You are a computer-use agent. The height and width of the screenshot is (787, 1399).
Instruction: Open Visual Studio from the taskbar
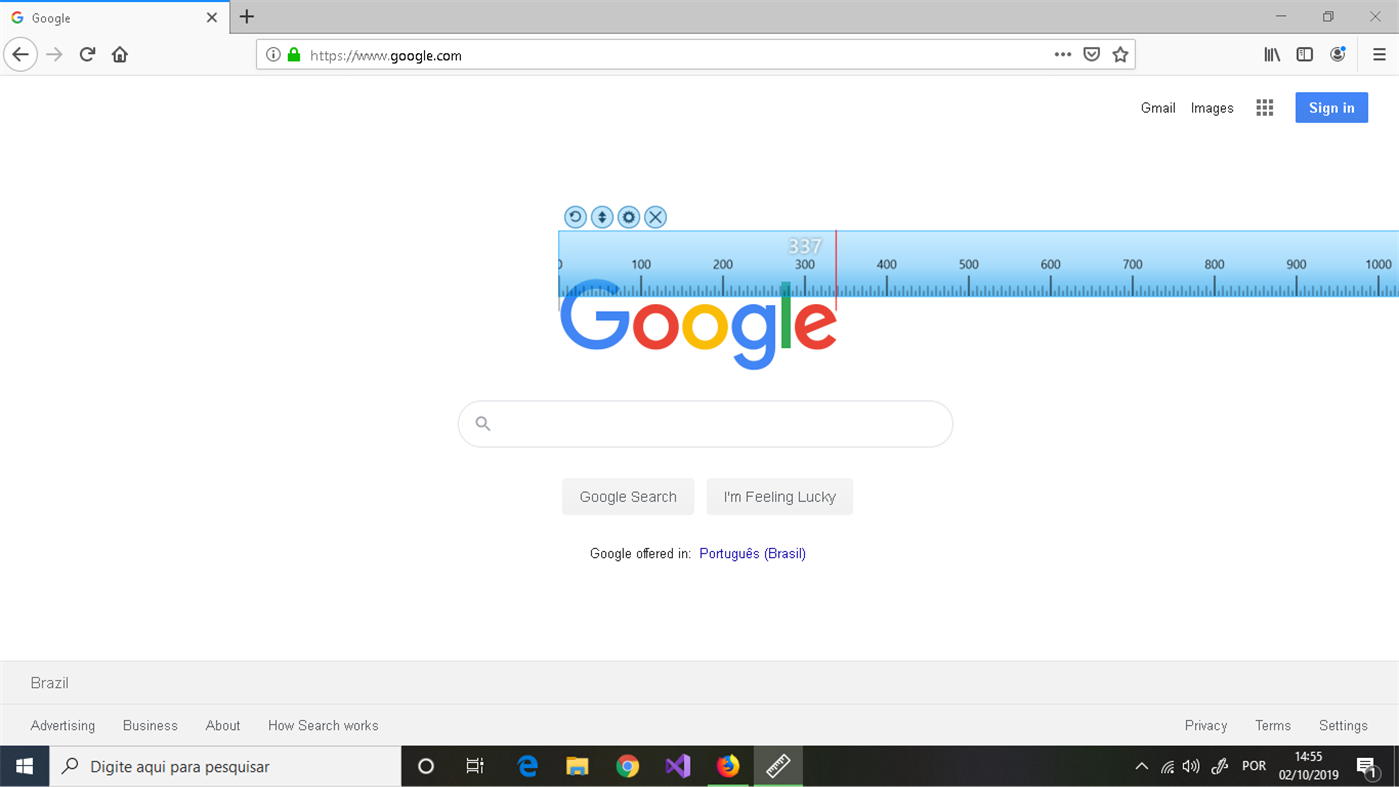click(x=678, y=766)
